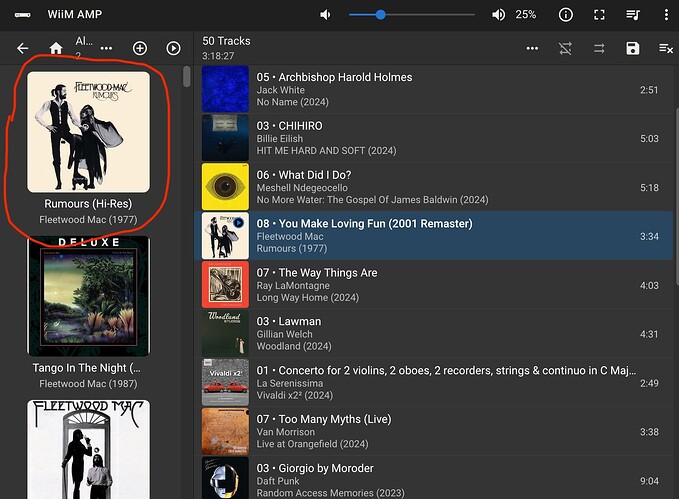Open the WiiM AMP player selector icon

point(23,15)
